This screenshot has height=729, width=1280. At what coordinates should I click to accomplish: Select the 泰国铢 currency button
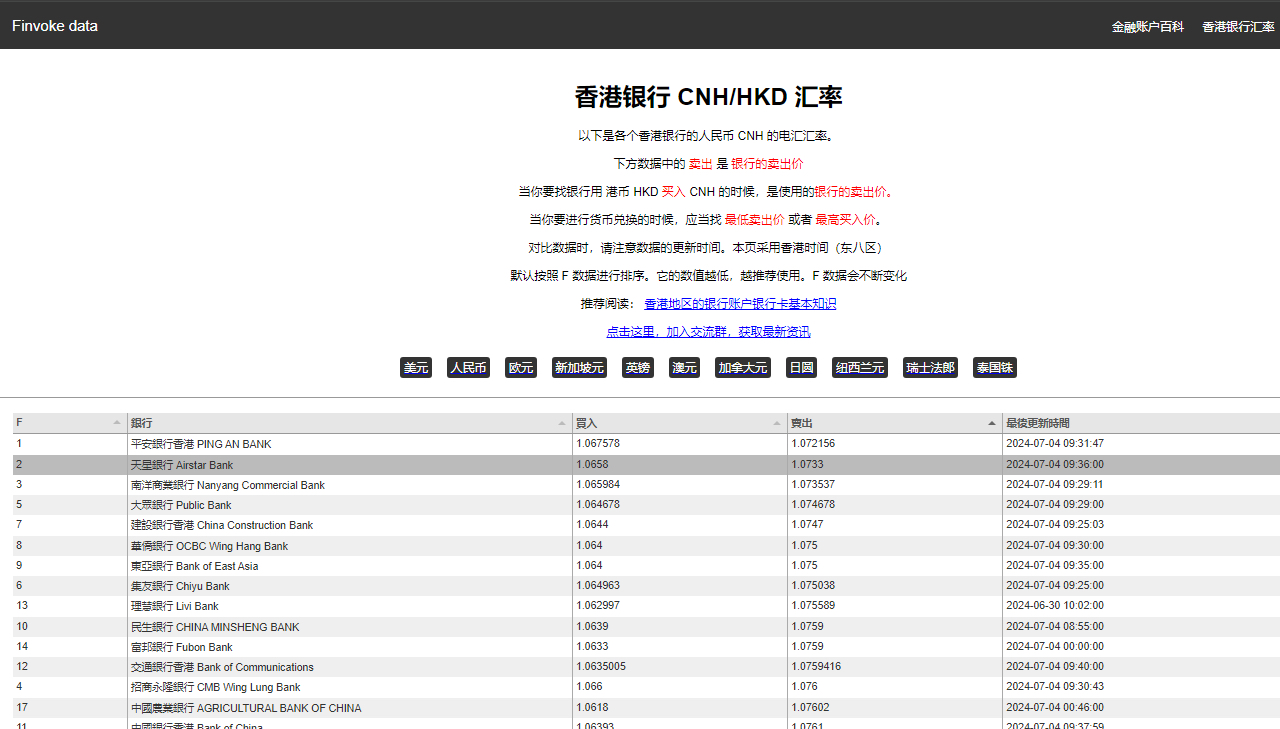coord(995,368)
